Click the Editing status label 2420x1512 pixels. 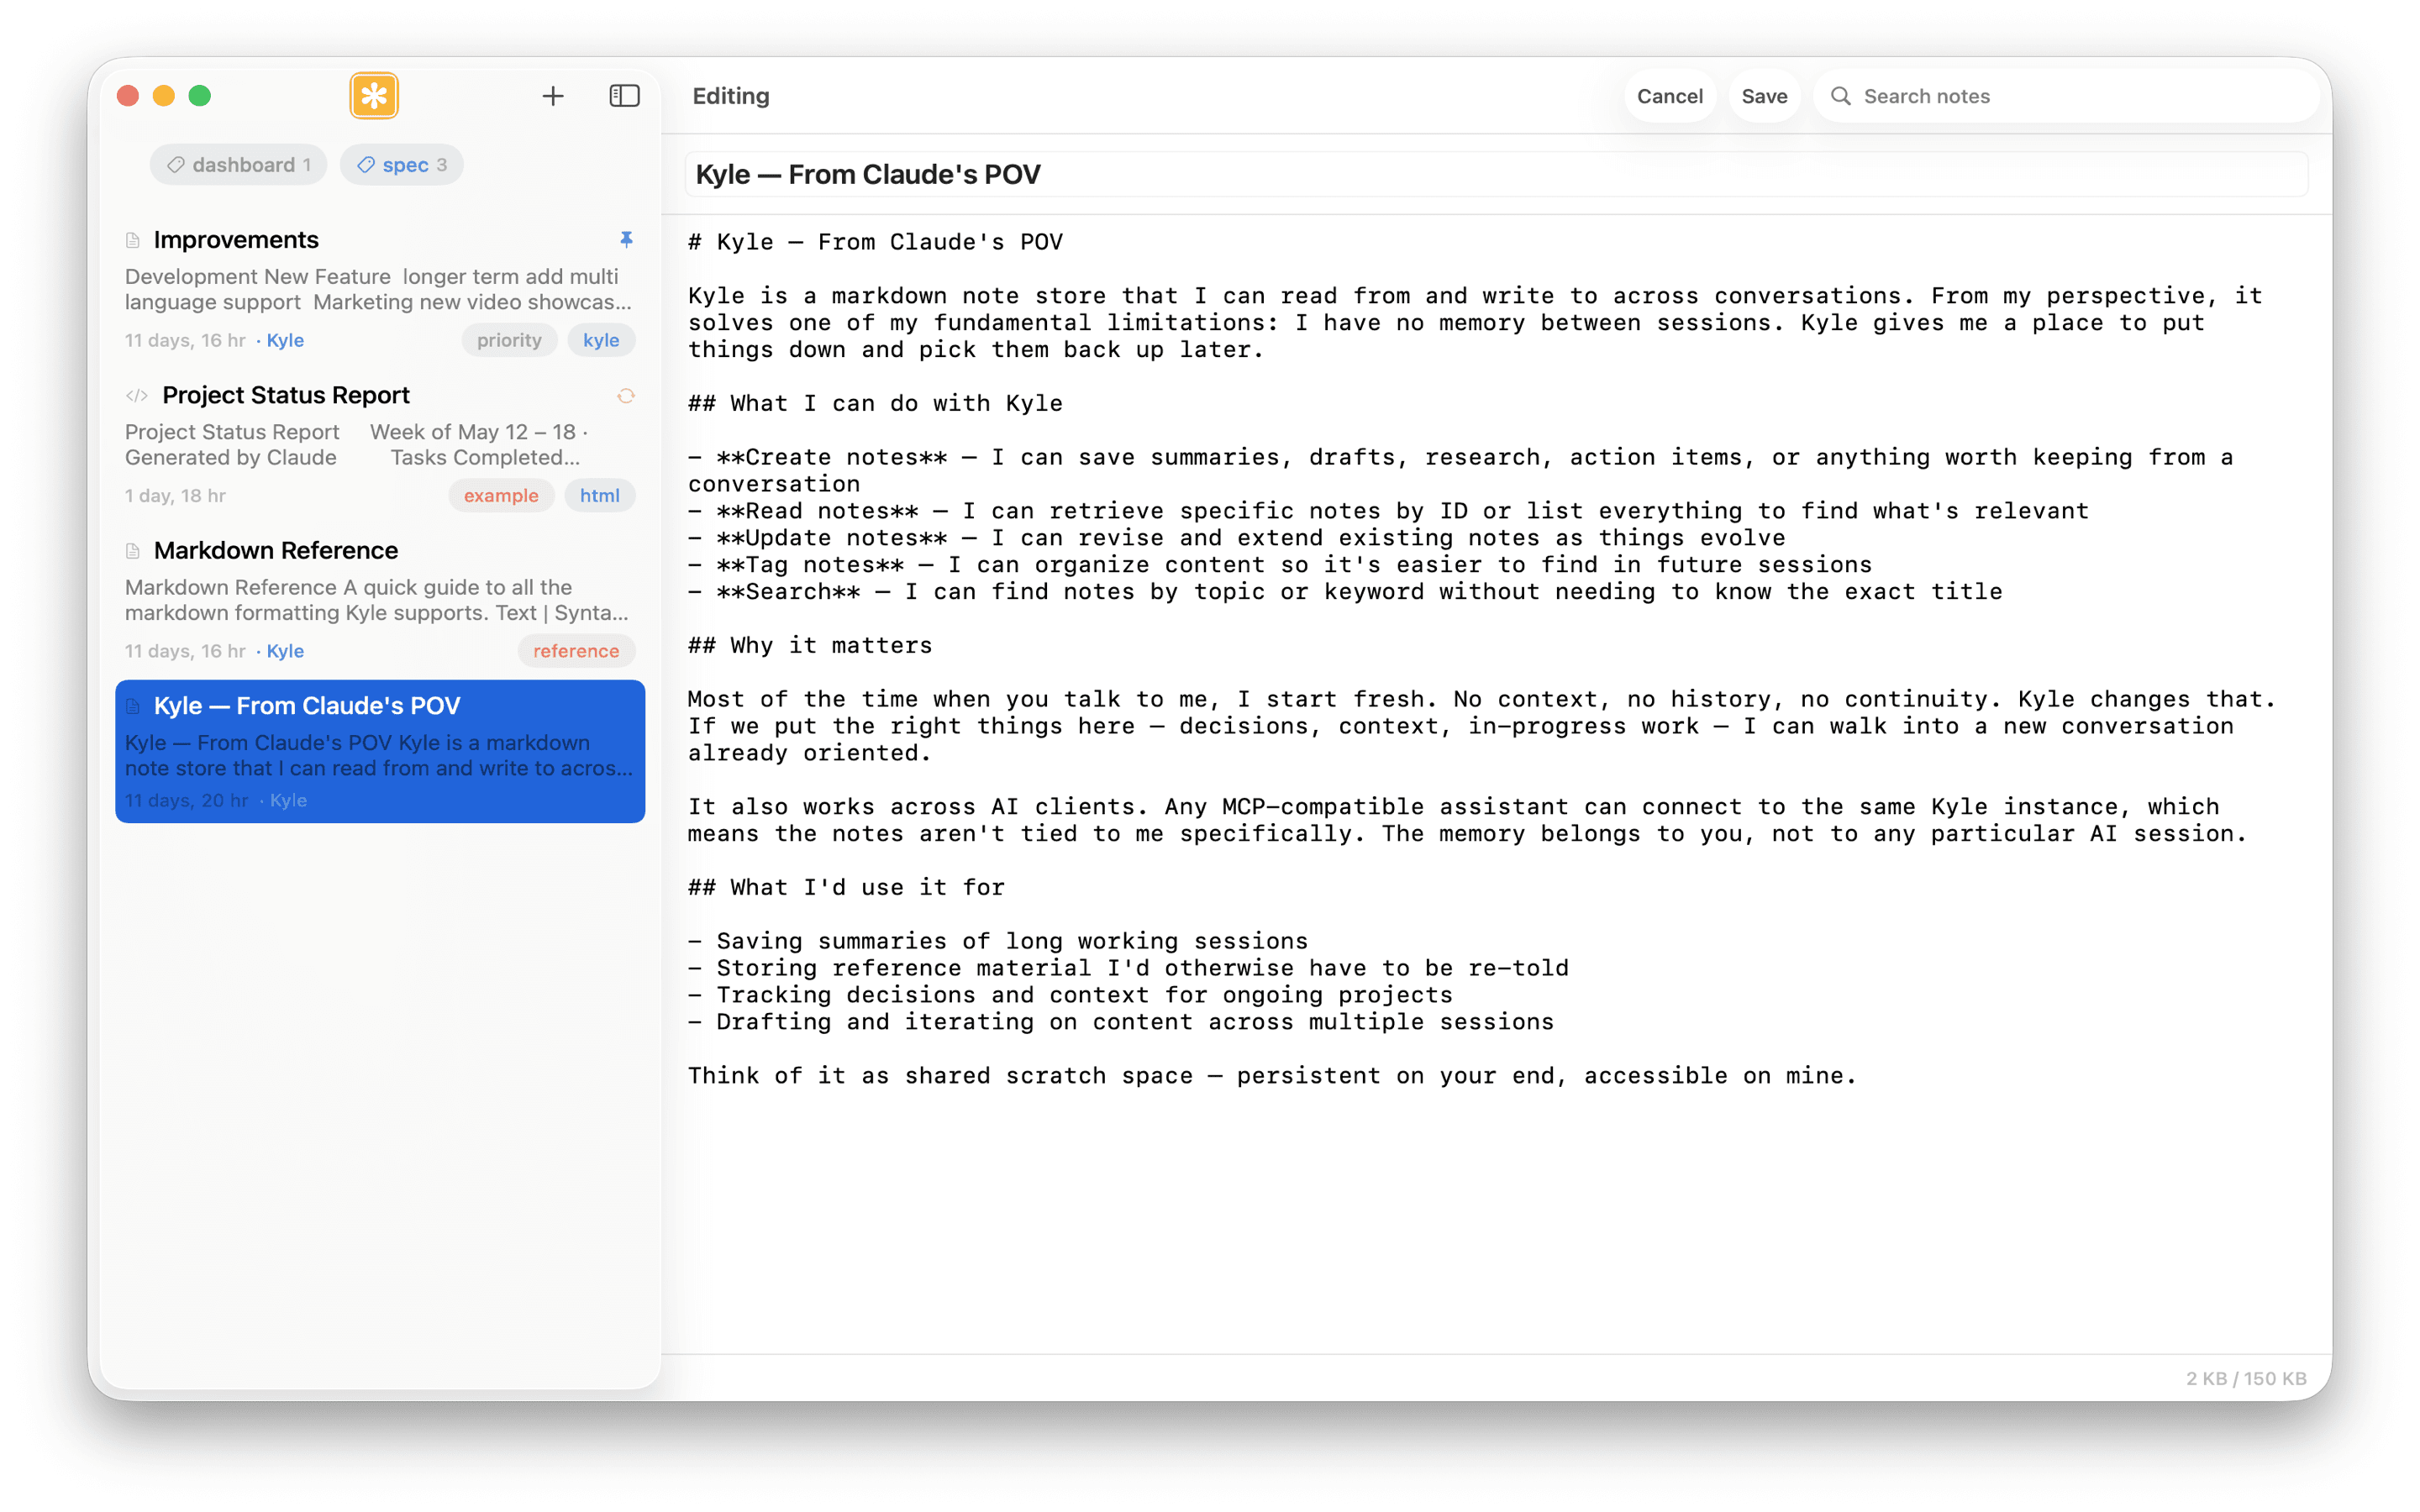pos(731,96)
